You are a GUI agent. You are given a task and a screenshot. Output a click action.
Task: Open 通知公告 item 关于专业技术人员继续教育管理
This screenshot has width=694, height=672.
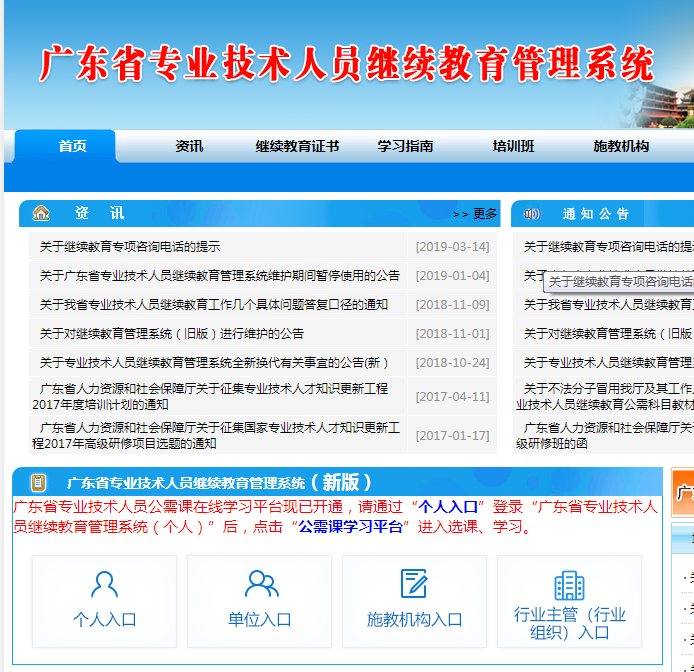609,363
